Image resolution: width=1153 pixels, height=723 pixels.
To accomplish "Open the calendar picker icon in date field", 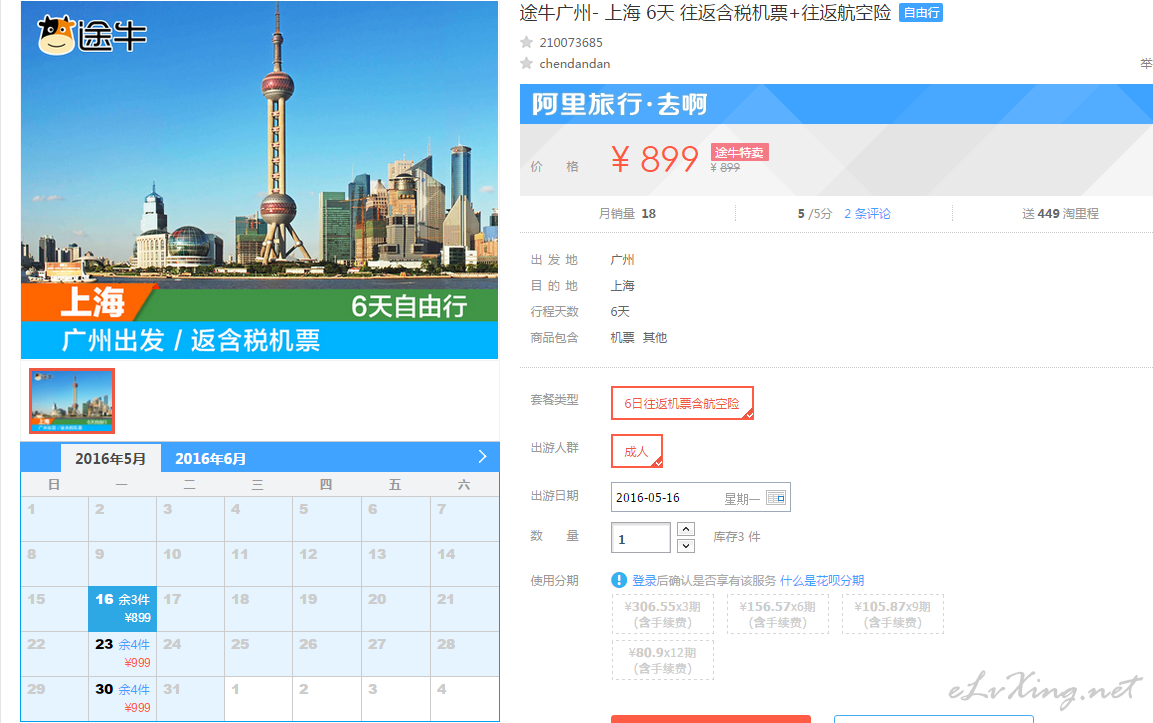I will [x=776, y=498].
